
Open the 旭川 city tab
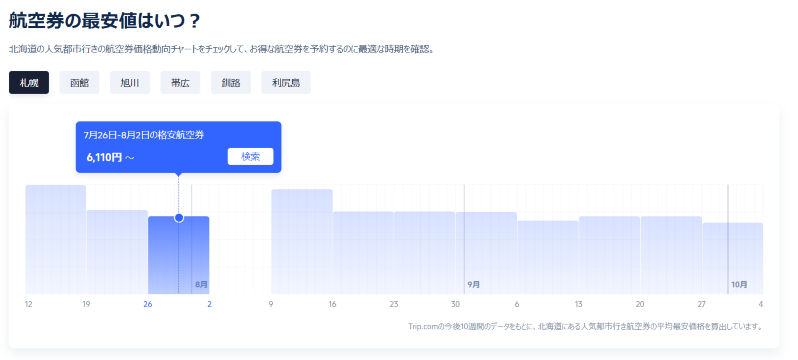point(130,82)
